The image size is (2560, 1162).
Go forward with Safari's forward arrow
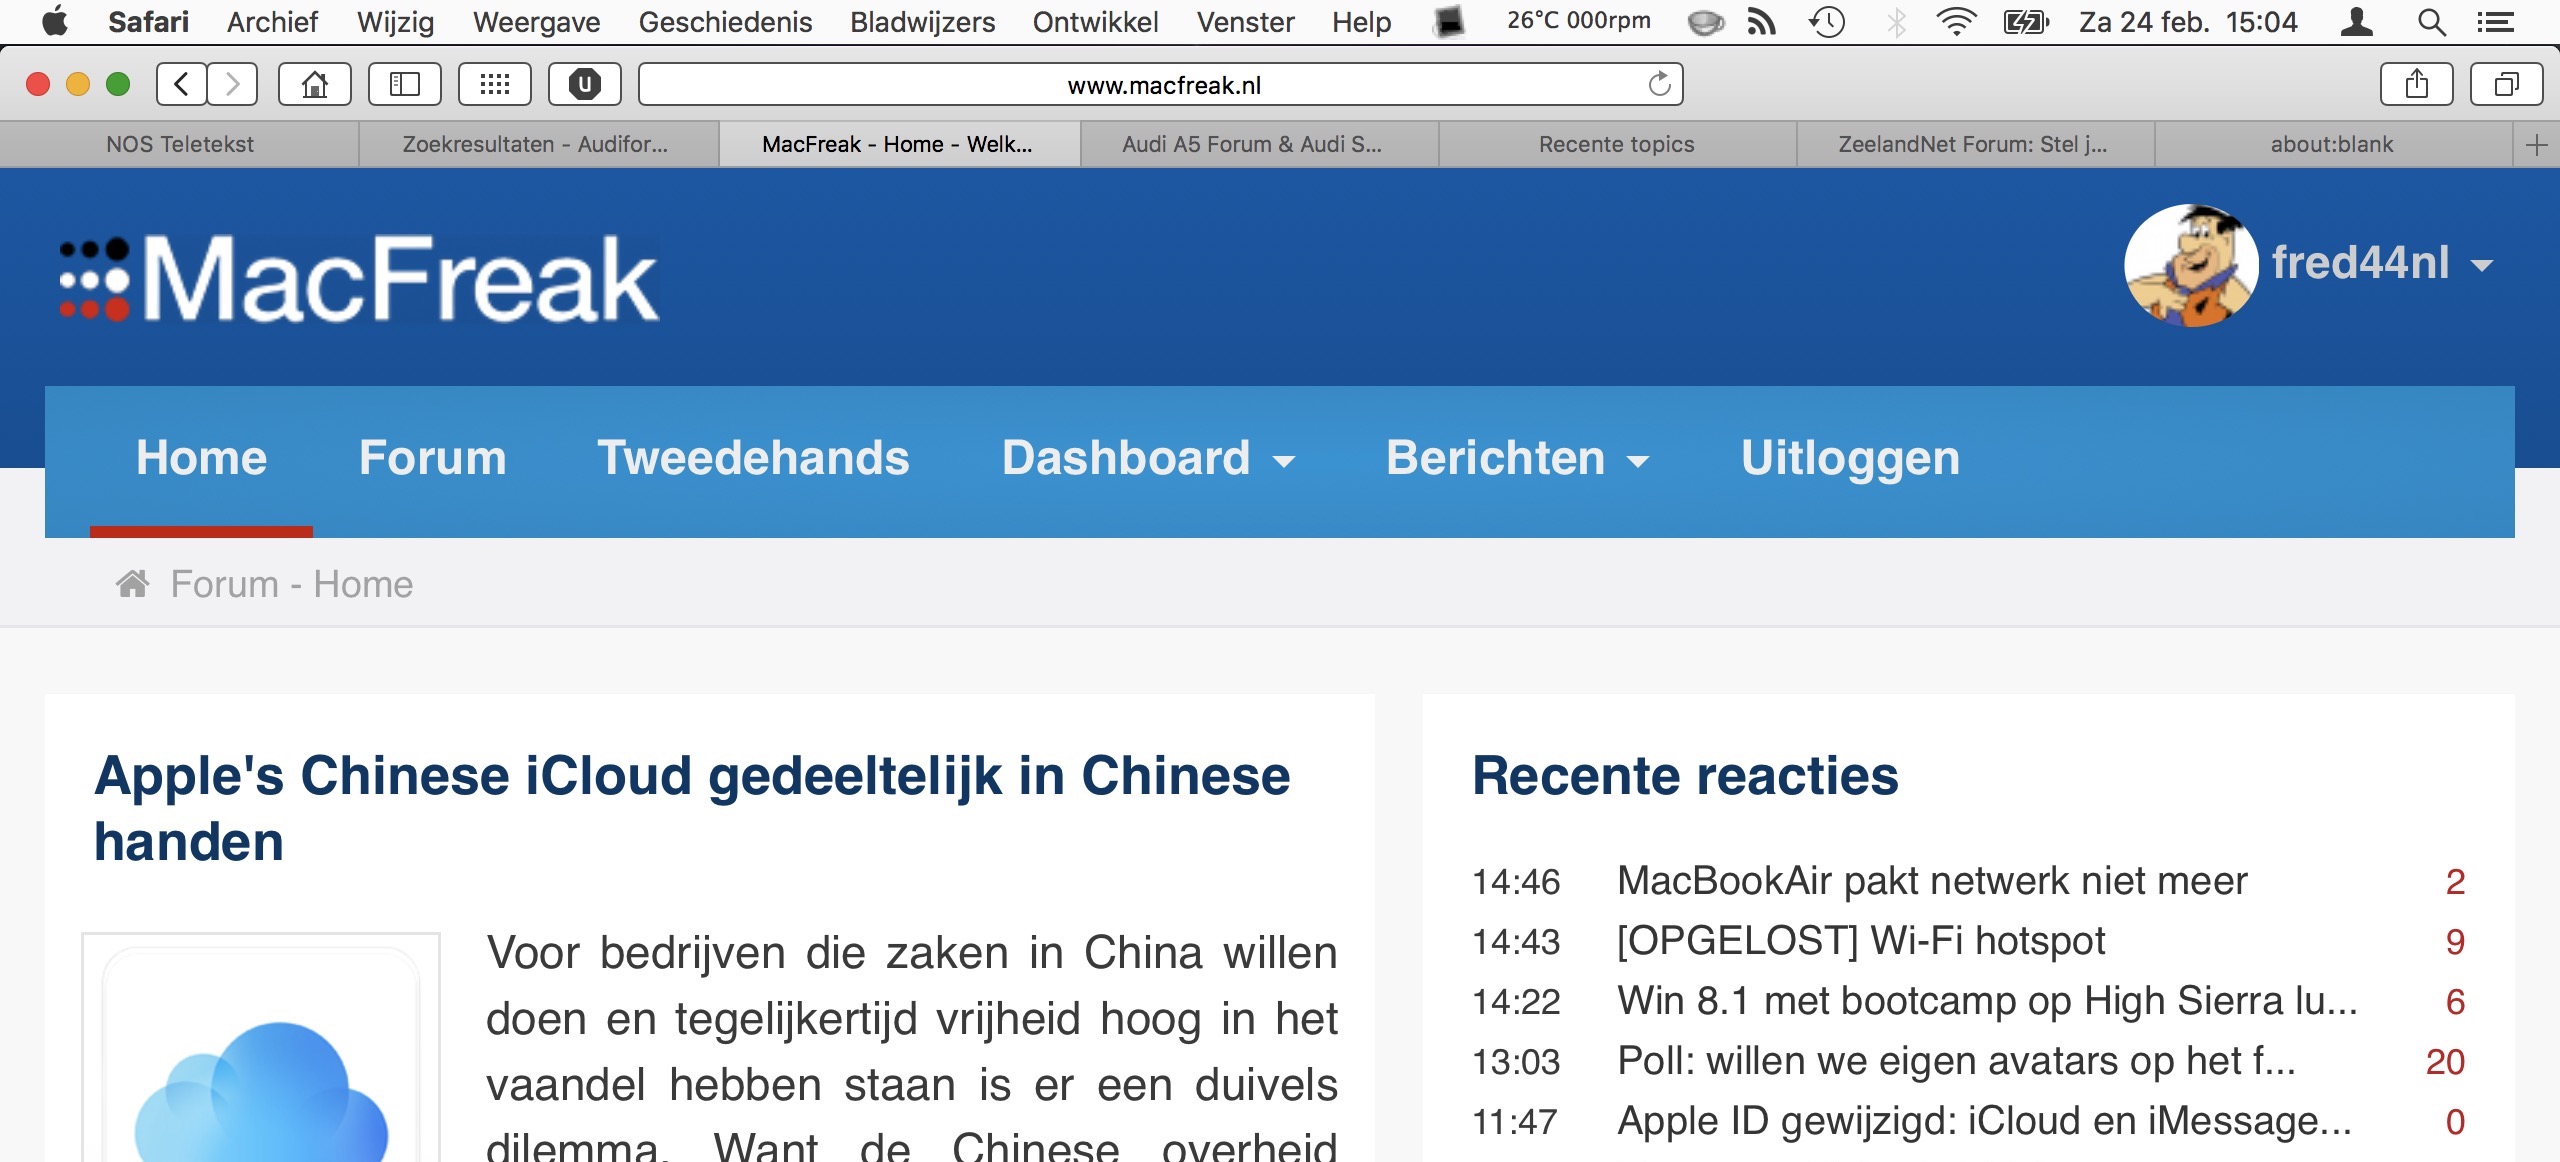pos(232,84)
